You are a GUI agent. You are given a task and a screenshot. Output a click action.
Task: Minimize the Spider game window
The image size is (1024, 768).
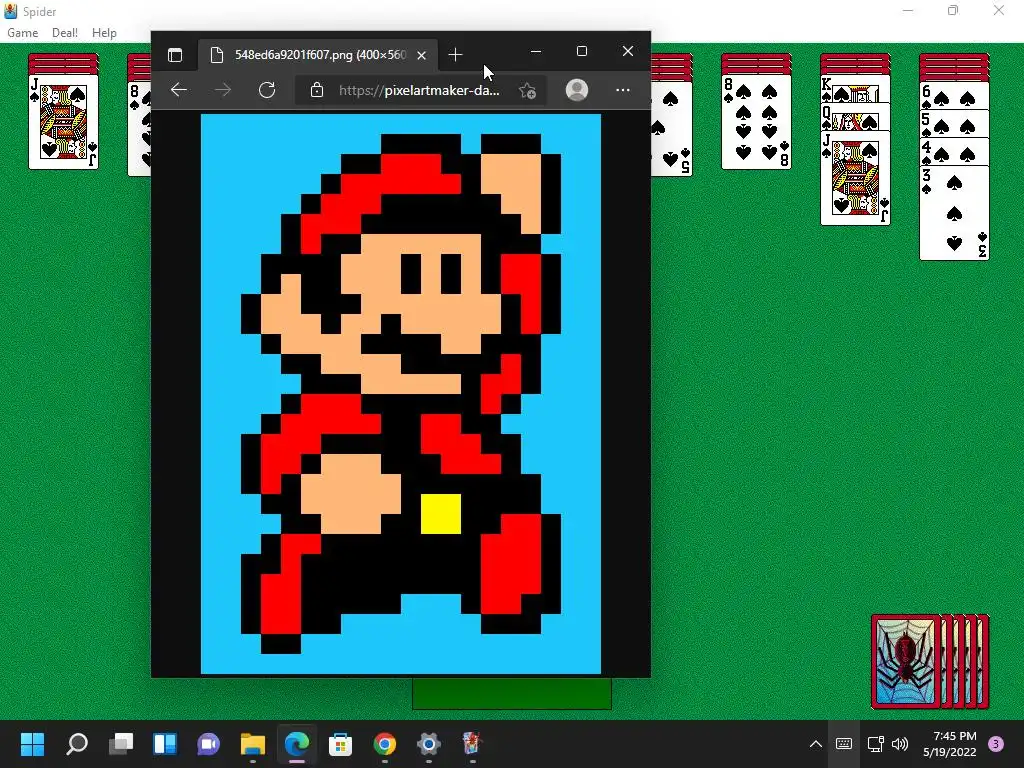(x=908, y=10)
